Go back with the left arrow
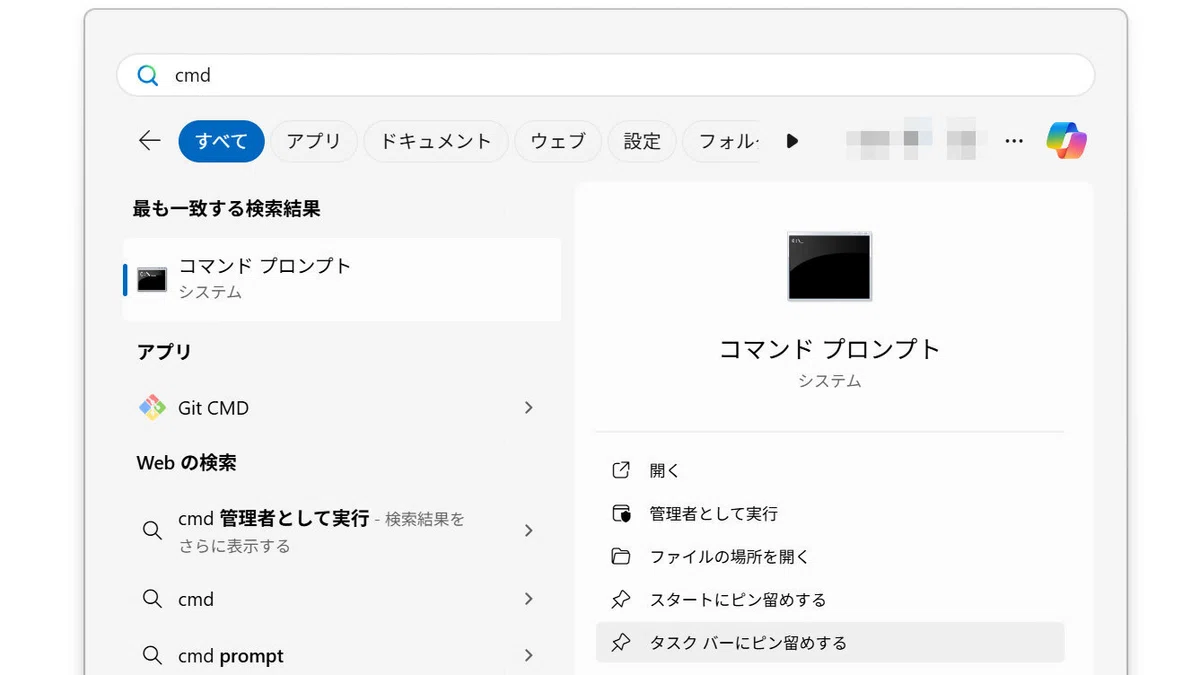This screenshot has width=1200, height=675. point(150,141)
